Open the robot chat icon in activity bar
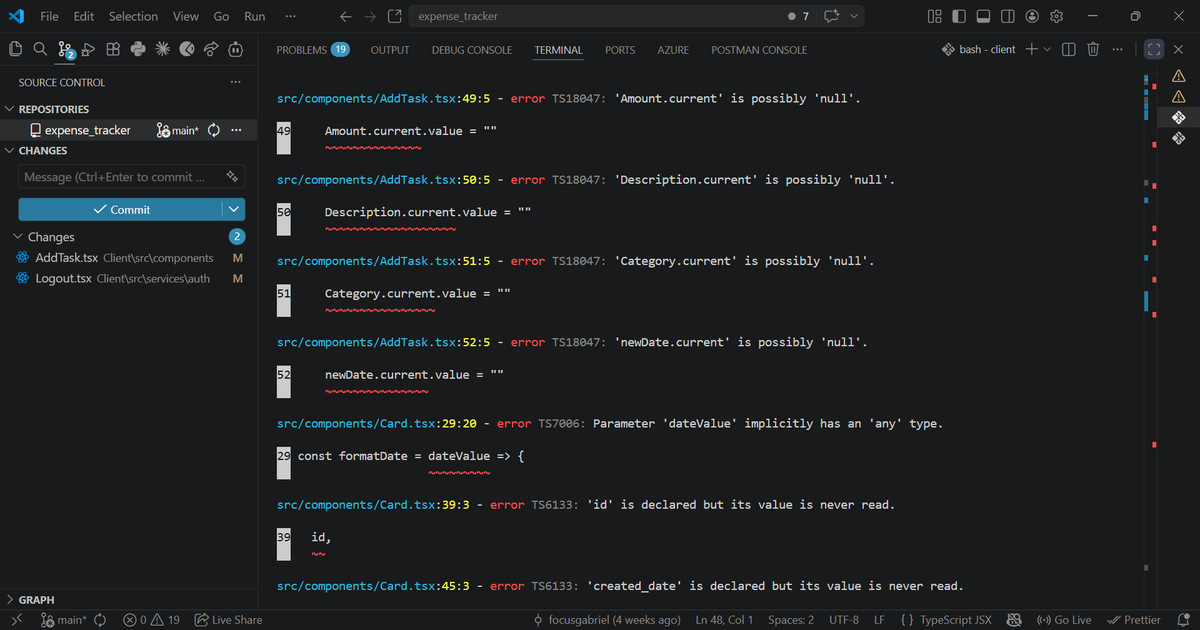The height and width of the screenshot is (630, 1200). (235, 49)
